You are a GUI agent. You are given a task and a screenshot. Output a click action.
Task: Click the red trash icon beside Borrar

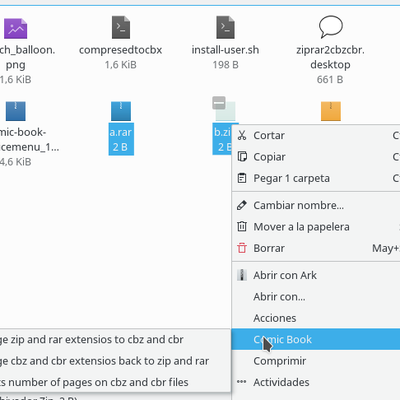click(x=242, y=248)
